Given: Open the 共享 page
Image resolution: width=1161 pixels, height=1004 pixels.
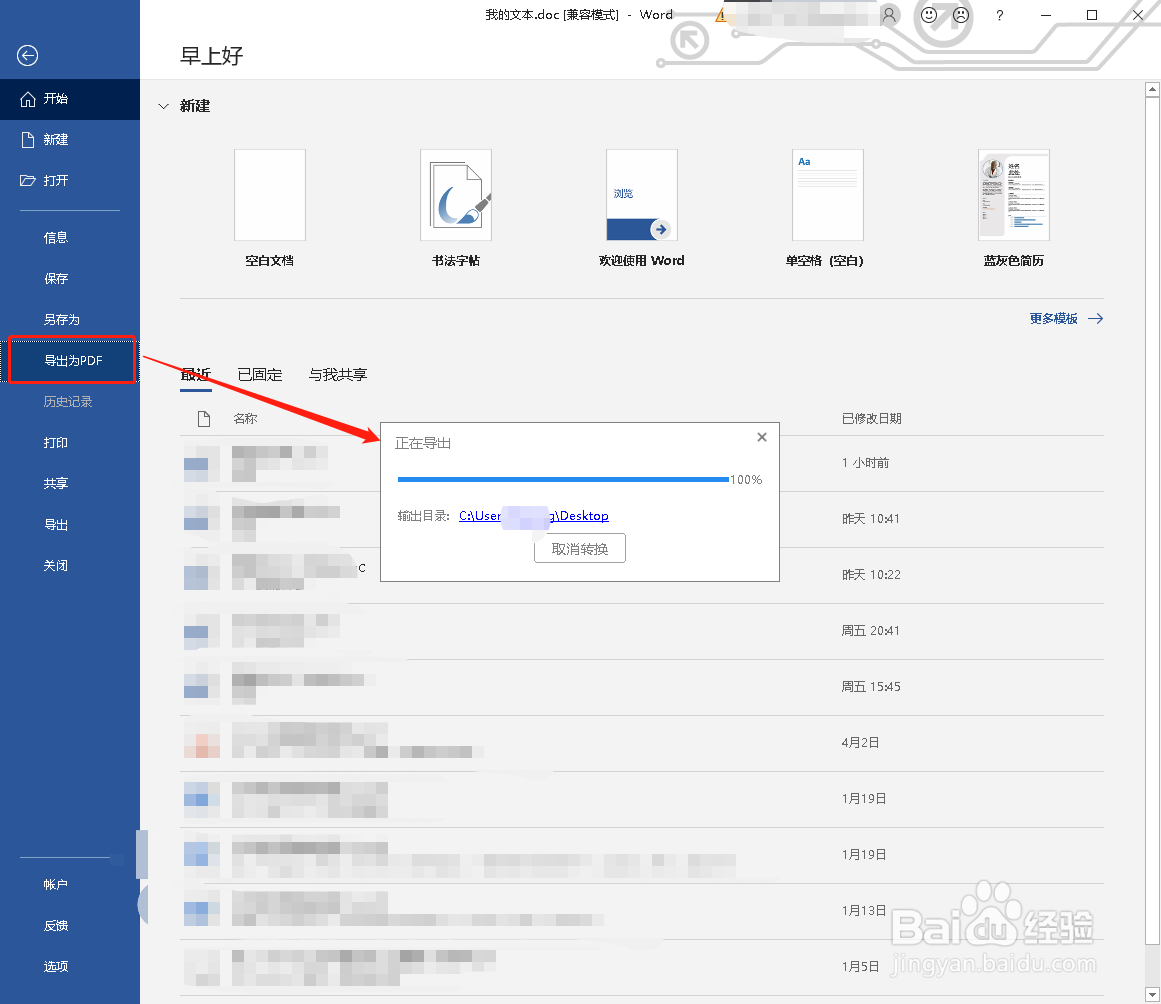Looking at the screenshot, I should click(70, 483).
